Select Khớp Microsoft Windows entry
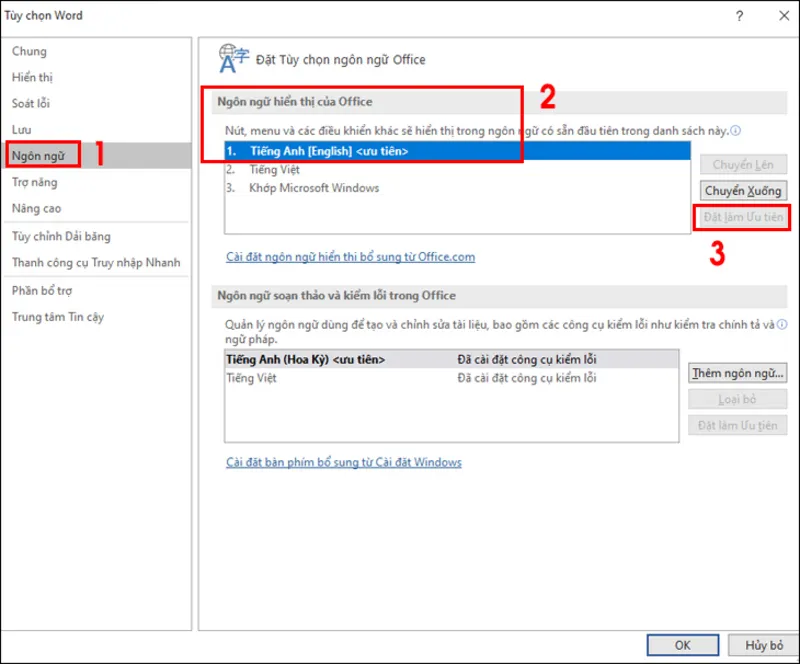Viewport: 800px width, 664px height. point(457,188)
